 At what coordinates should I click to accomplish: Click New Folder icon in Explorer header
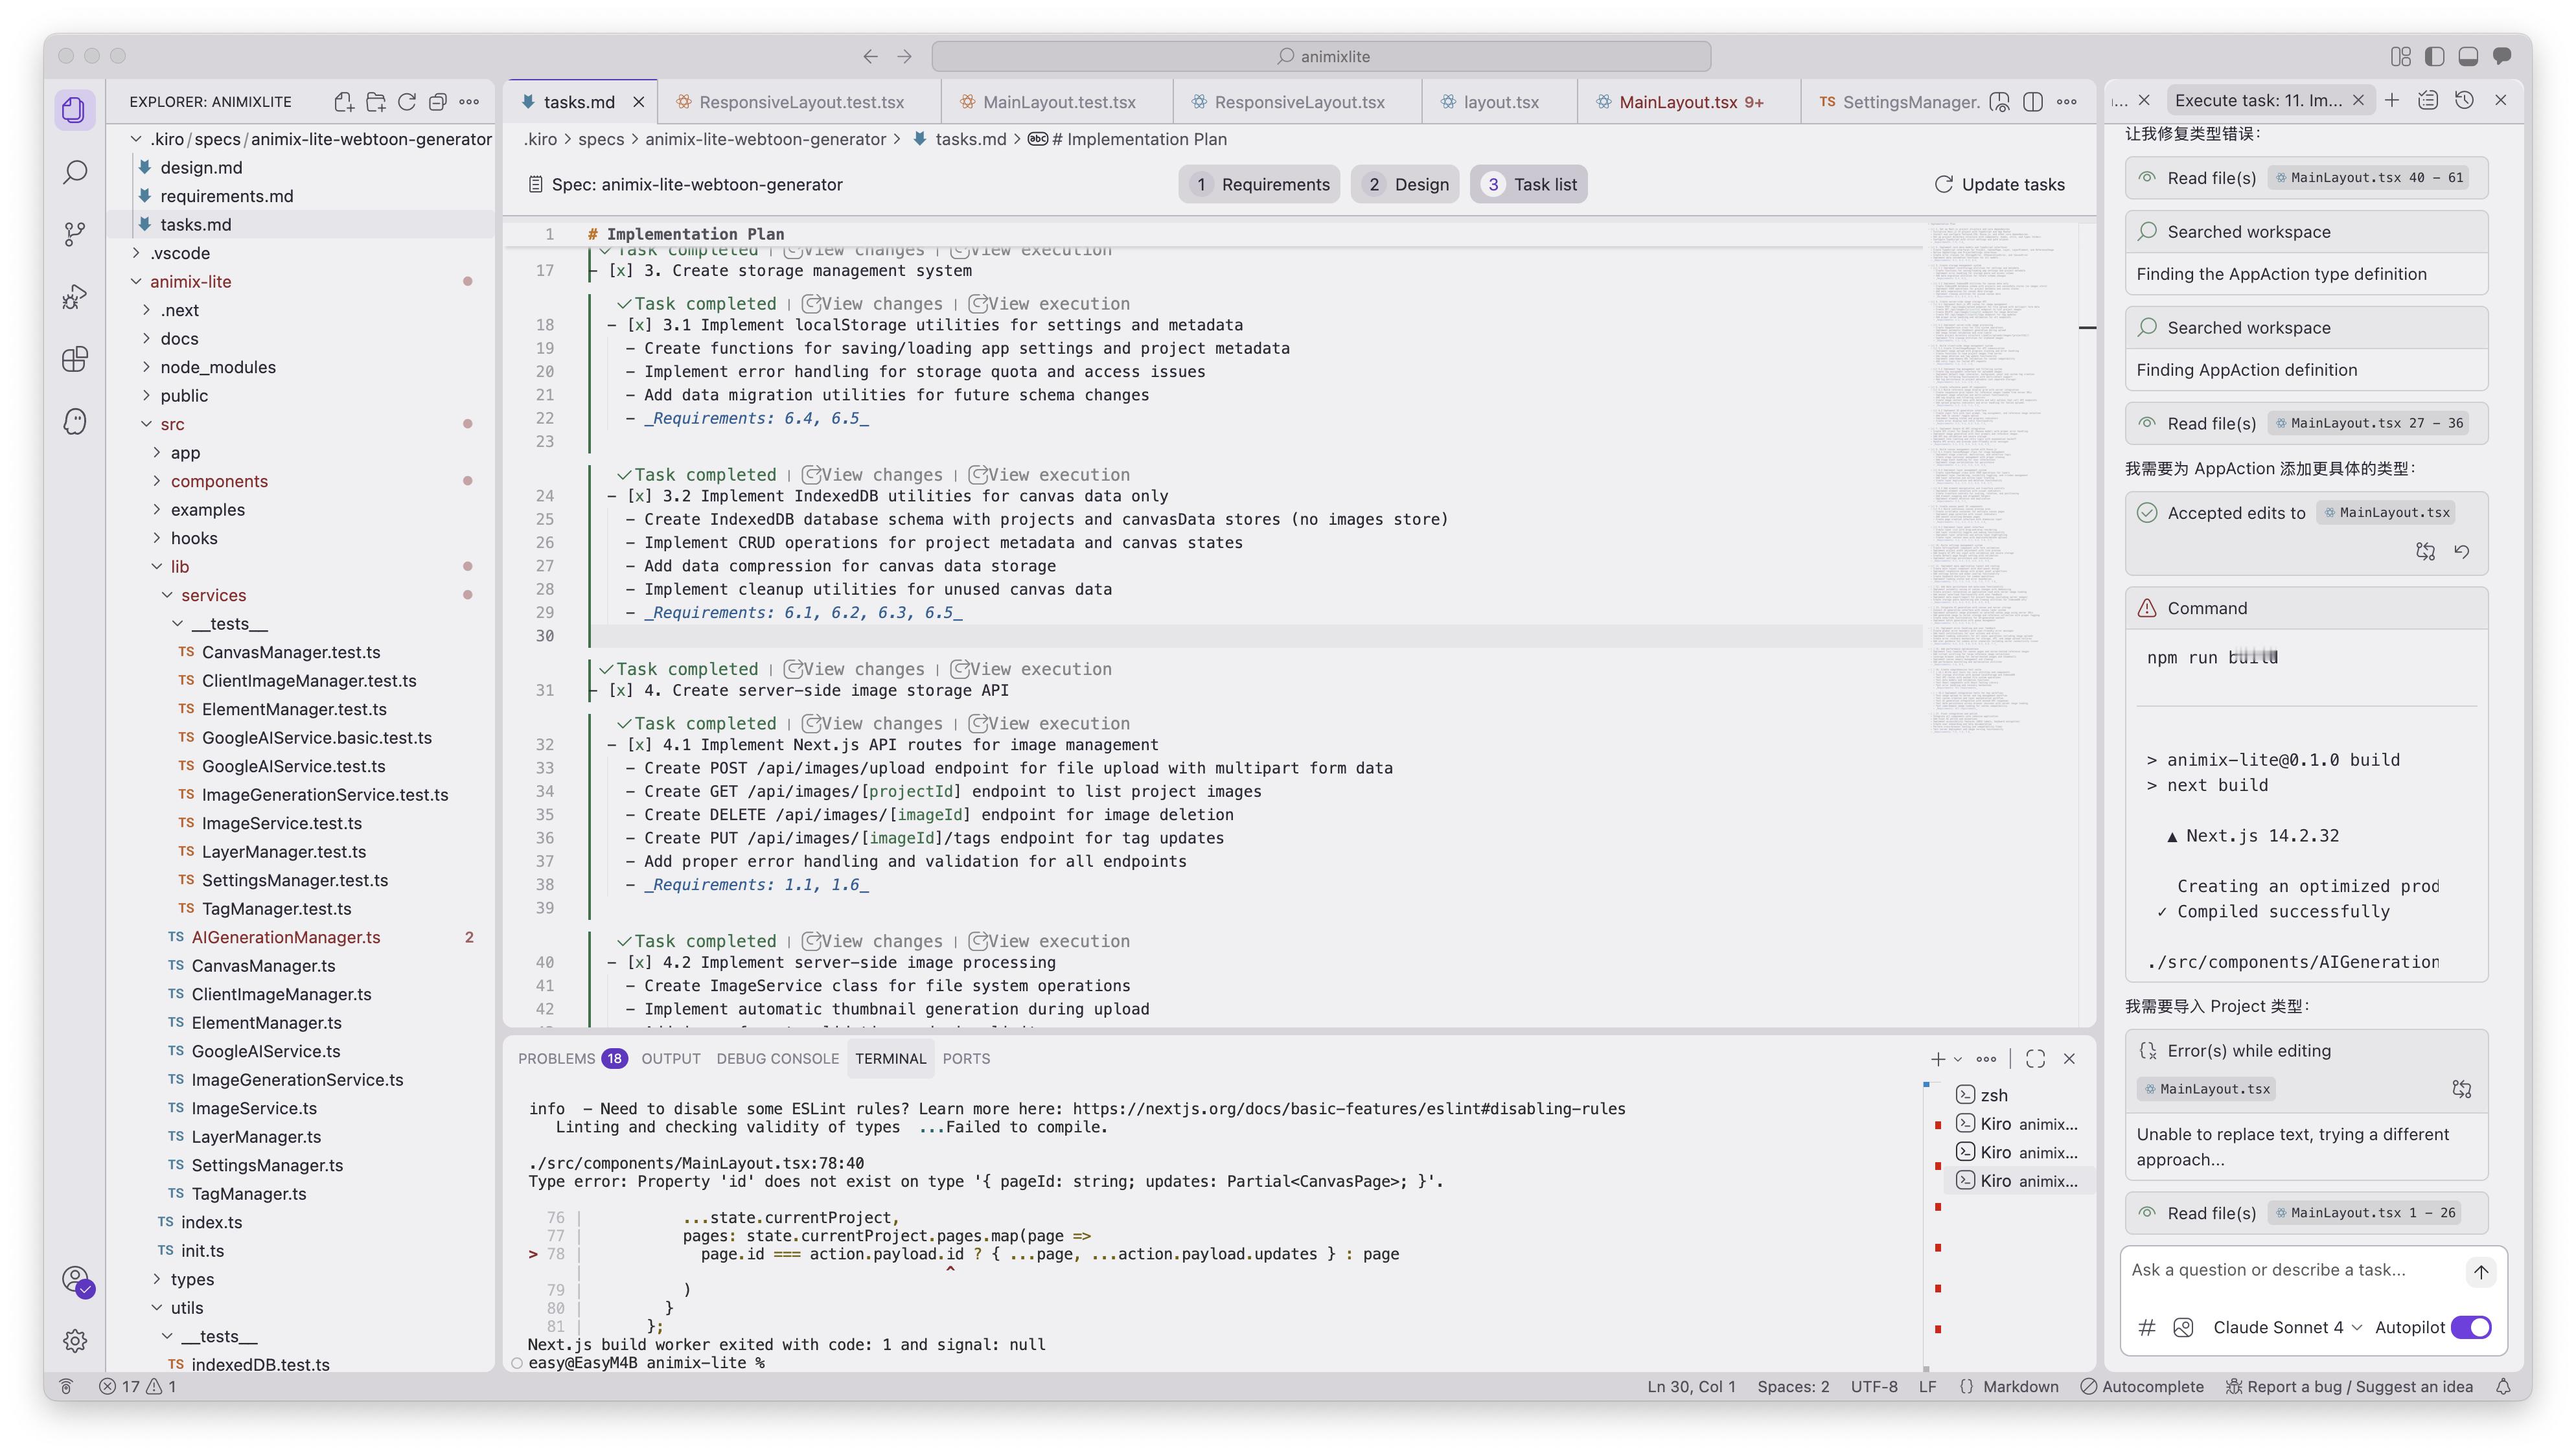click(376, 102)
